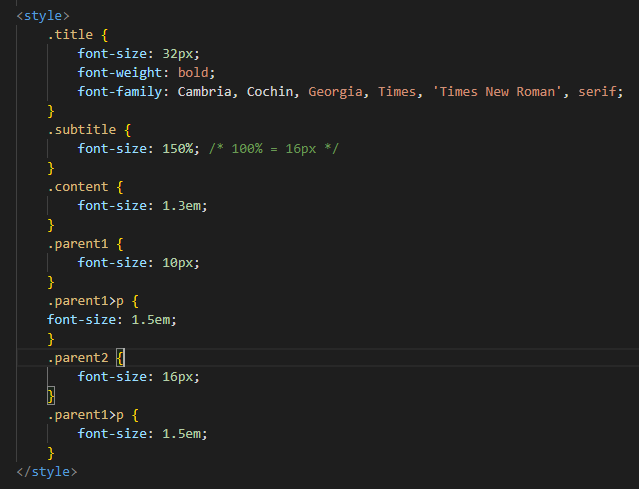Click the highlighted opening brace after .parent2
Image resolution: width=639 pixels, height=489 pixels.
[120, 358]
